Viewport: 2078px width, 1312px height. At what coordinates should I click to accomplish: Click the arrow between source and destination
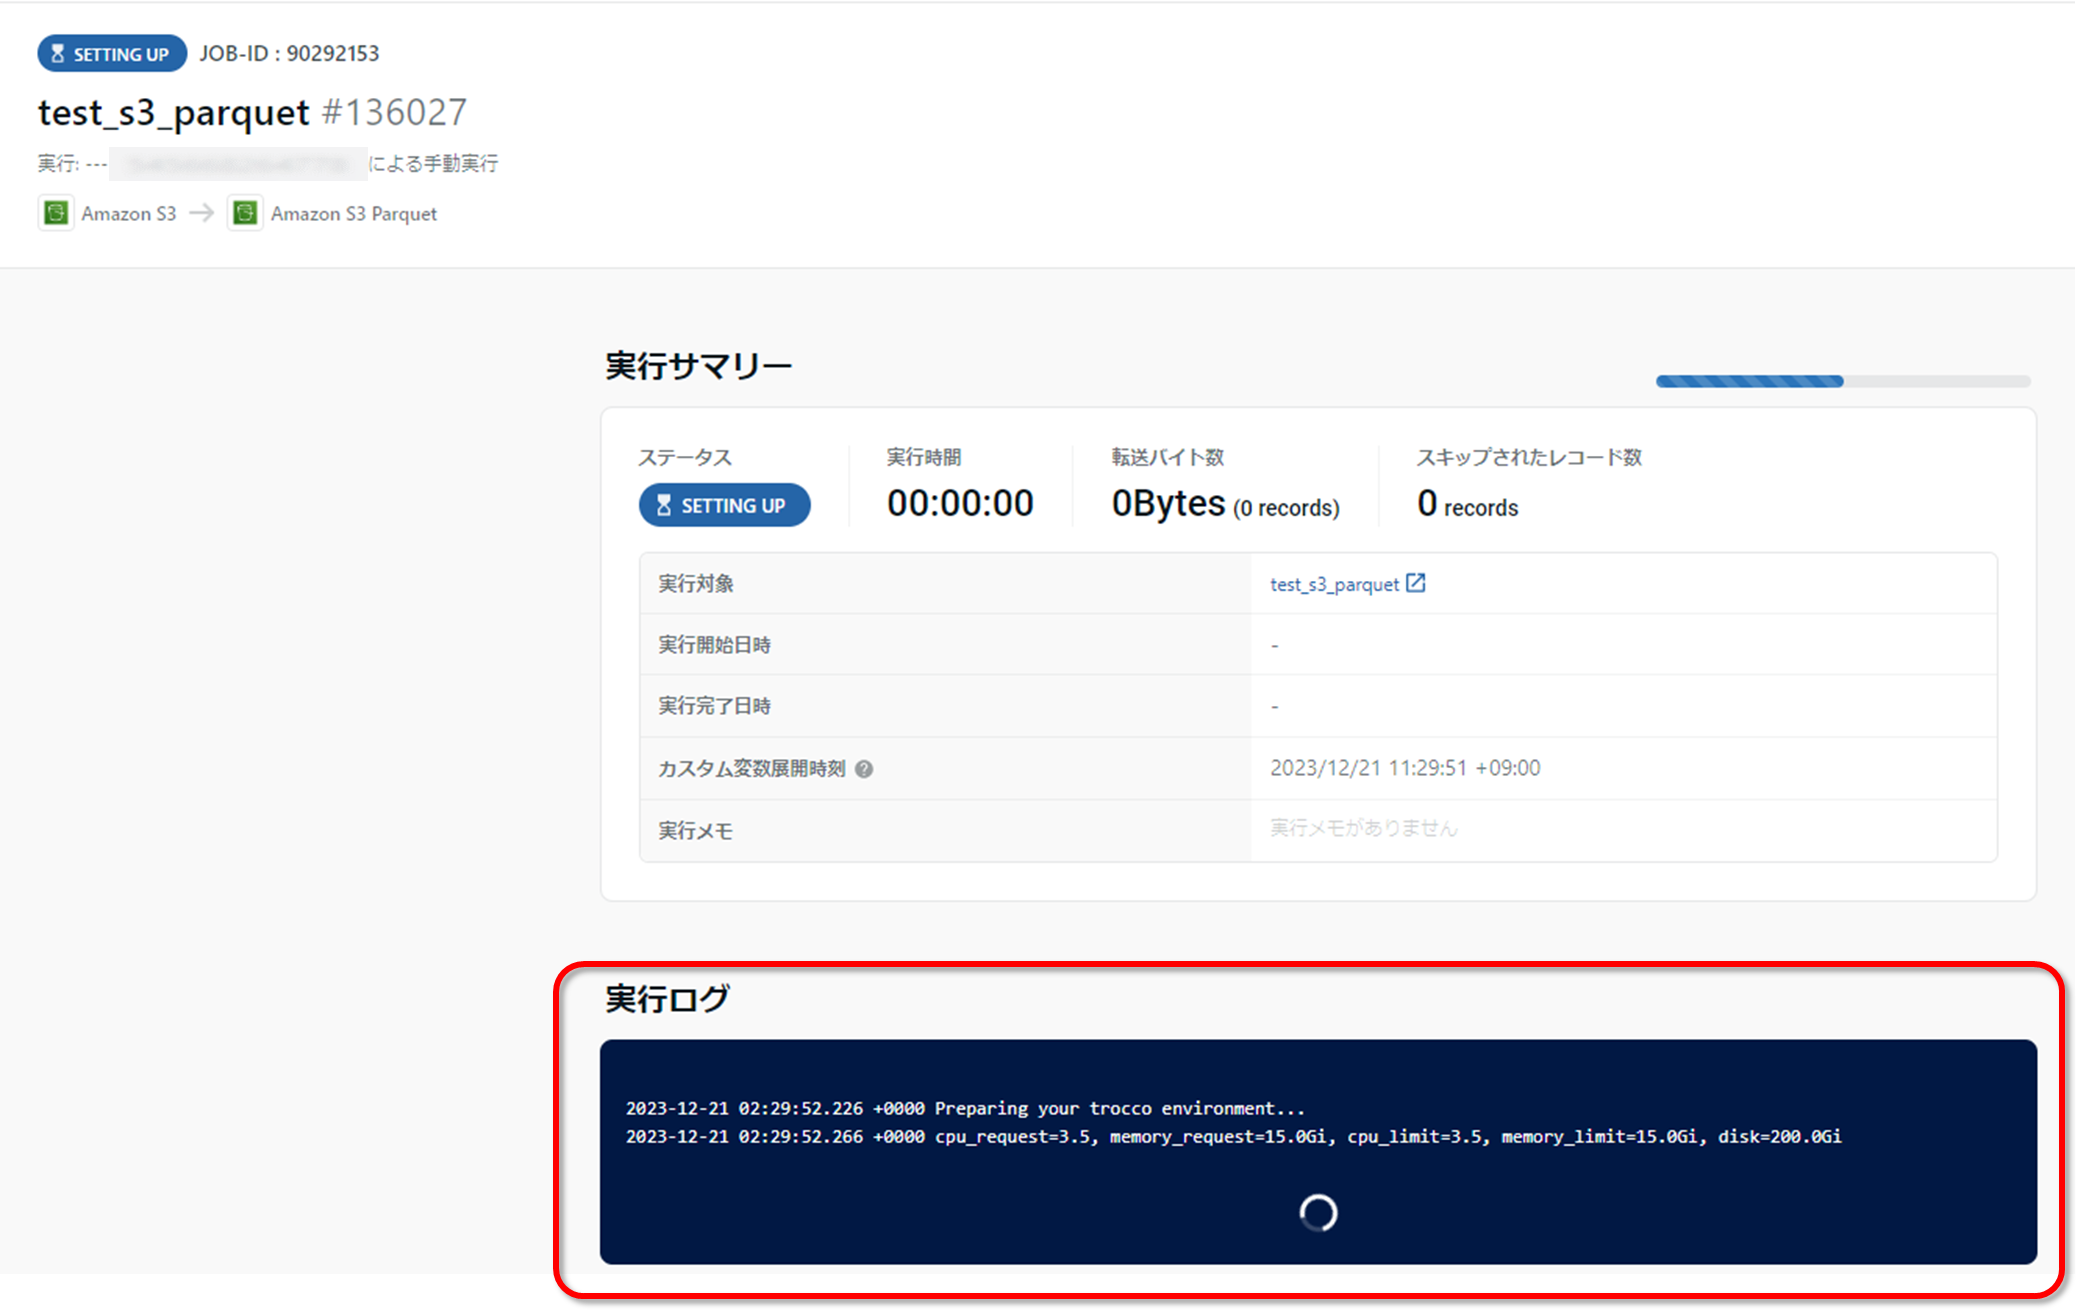pos(202,213)
